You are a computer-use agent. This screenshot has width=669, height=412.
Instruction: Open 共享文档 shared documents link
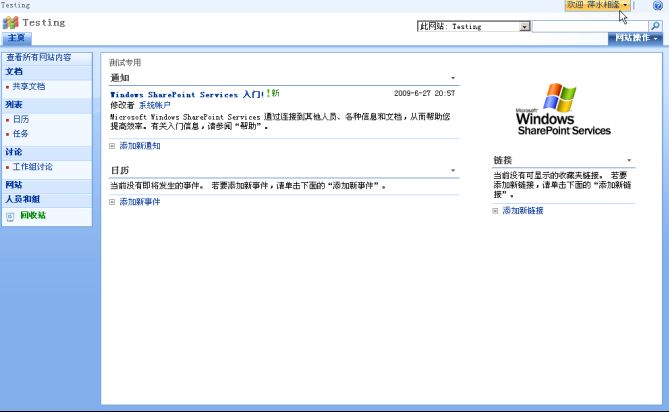(29, 86)
